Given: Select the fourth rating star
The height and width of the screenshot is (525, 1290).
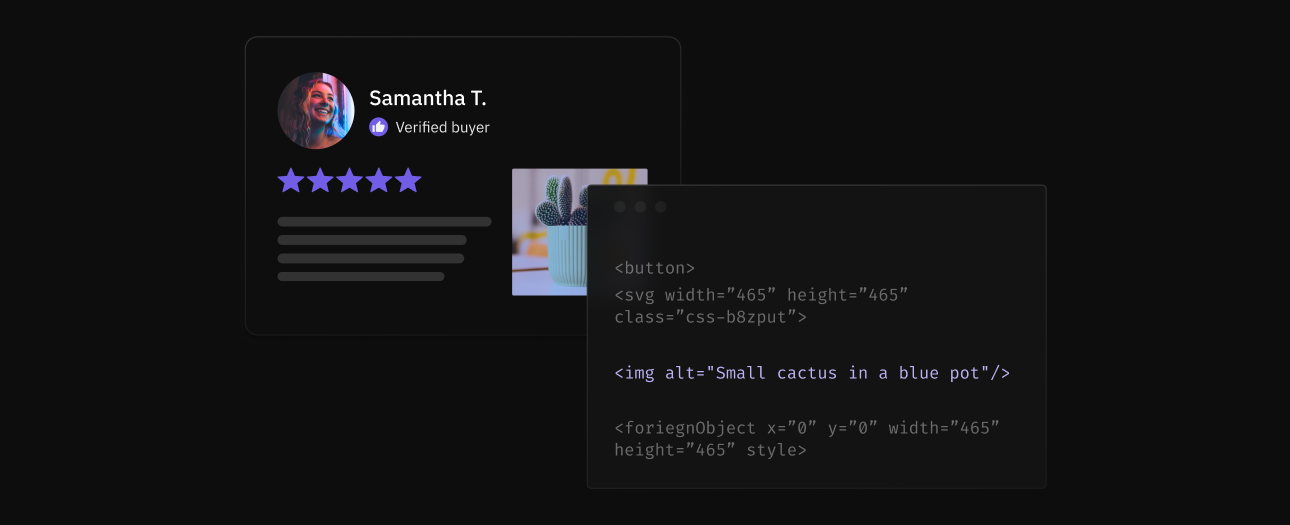Looking at the screenshot, I should pyautogui.click(x=379, y=181).
